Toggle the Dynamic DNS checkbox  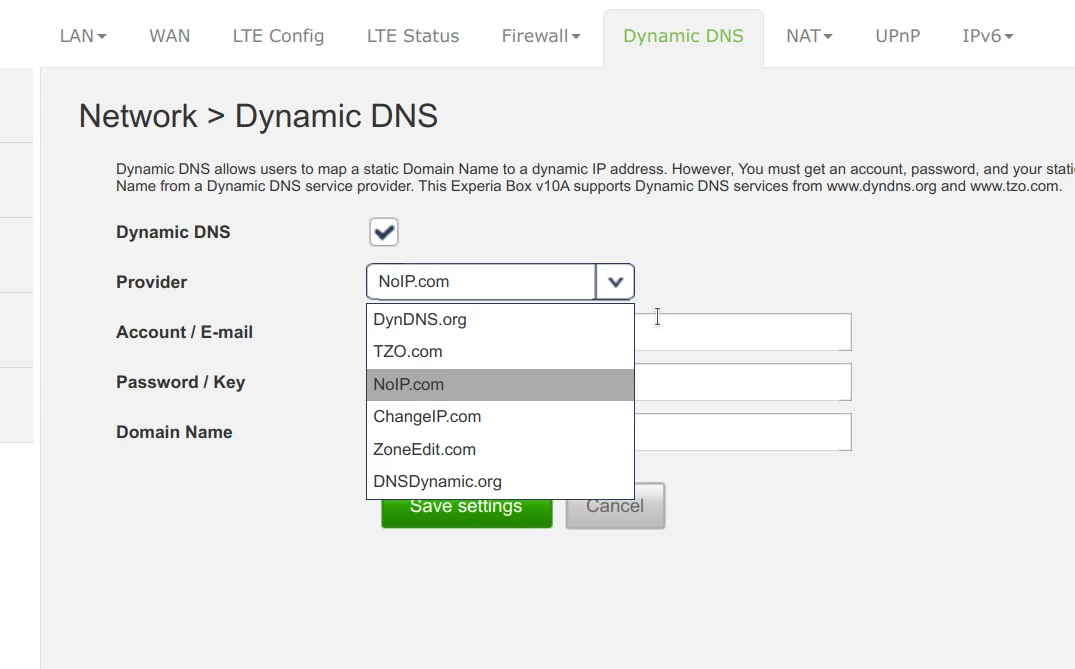tap(384, 232)
